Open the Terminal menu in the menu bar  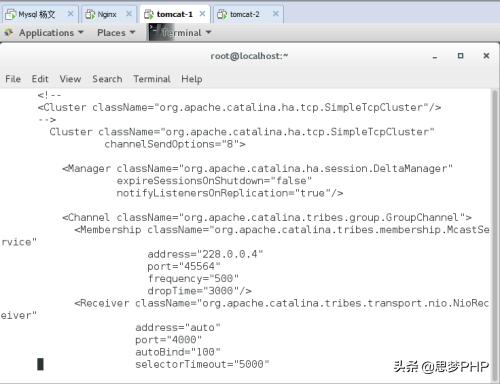(x=152, y=79)
